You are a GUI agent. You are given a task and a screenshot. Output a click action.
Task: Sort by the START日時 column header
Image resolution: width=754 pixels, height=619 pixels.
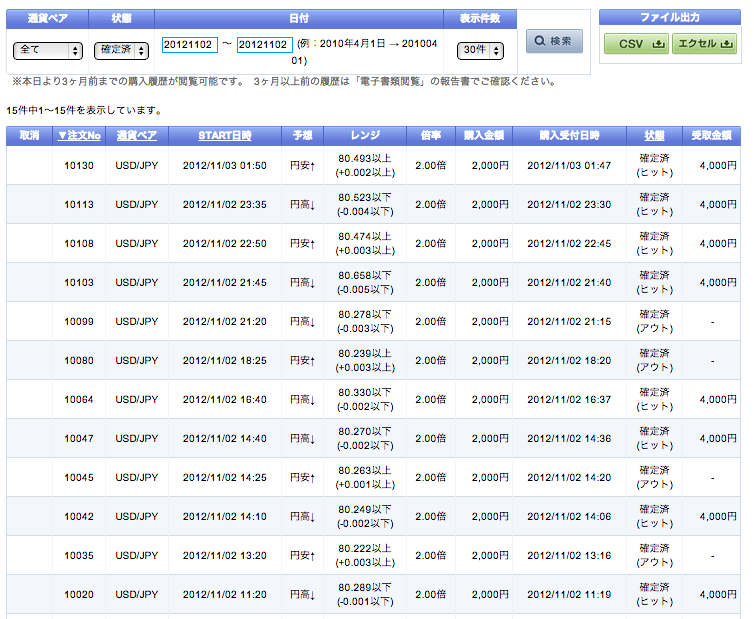point(225,136)
